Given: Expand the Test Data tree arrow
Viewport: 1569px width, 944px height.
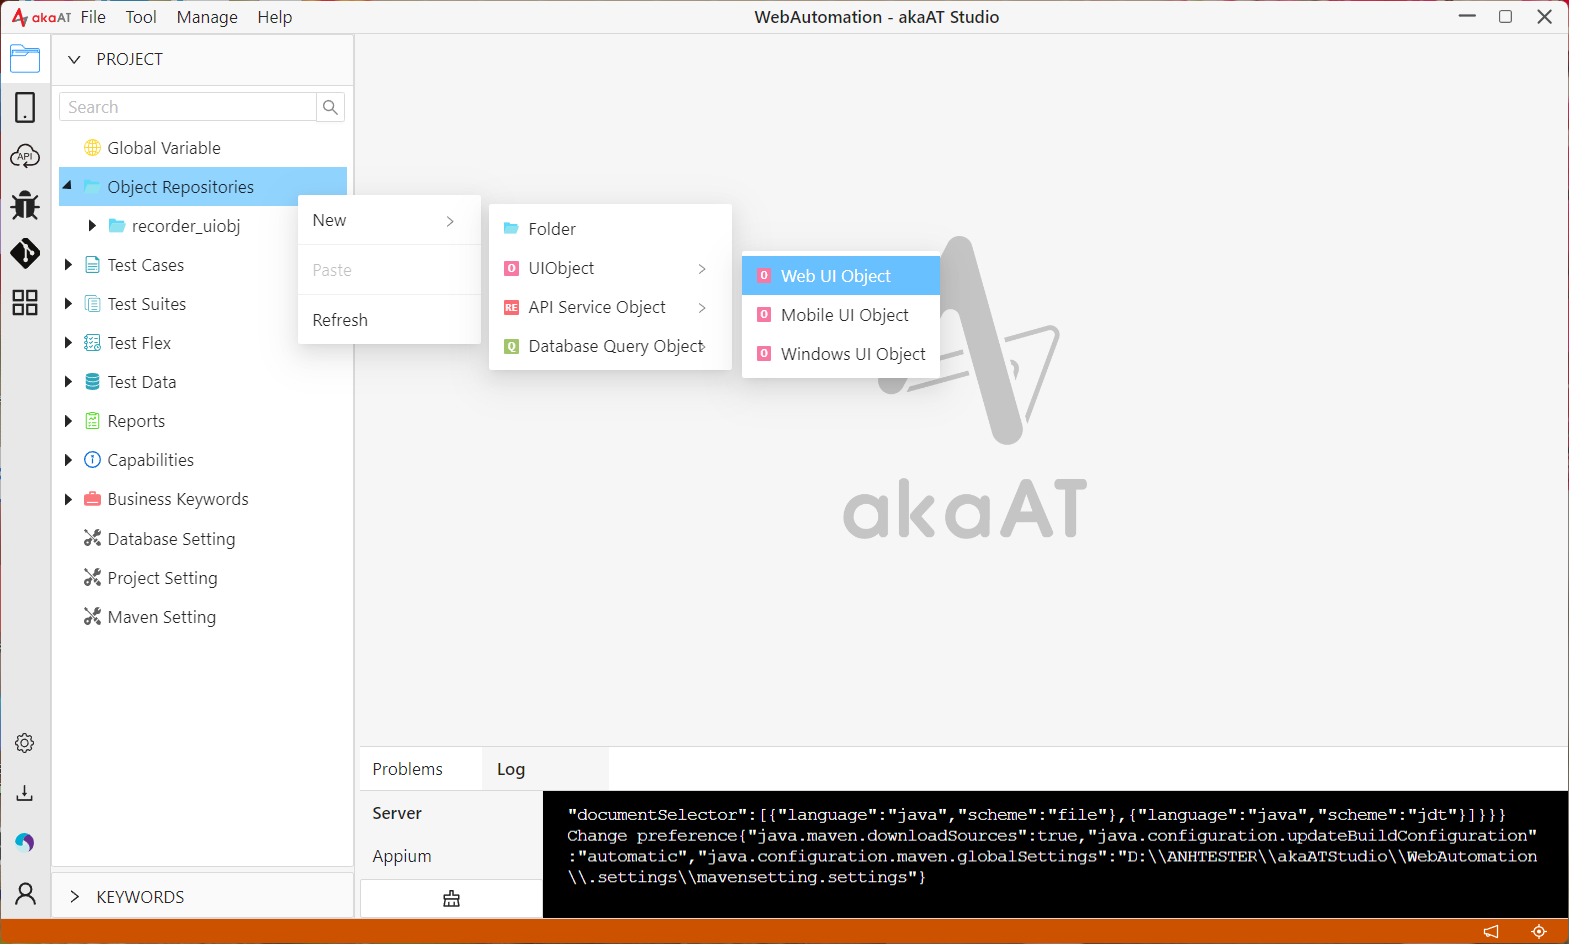Looking at the screenshot, I should tap(68, 382).
